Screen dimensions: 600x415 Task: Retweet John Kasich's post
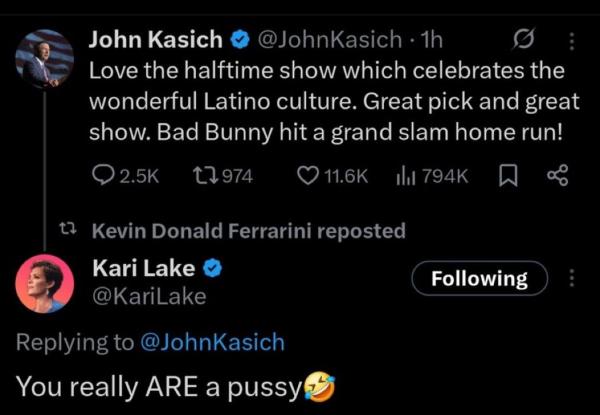pos(202,176)
